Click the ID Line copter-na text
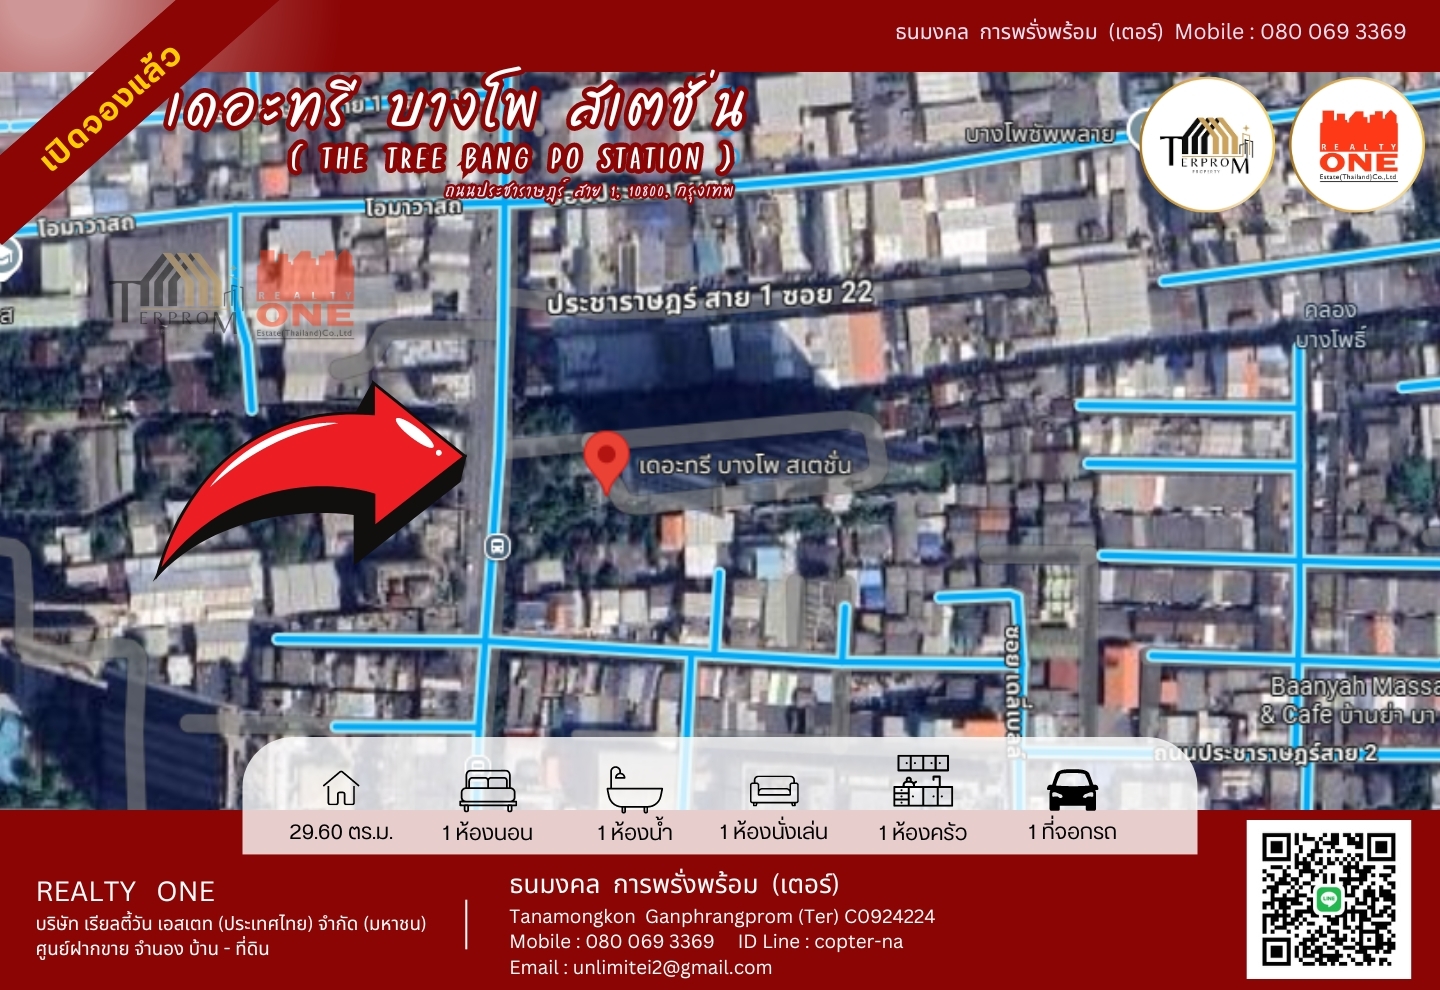Viewport: 1440px width, 990px height. pyautogui.click(x=820, y=941)
